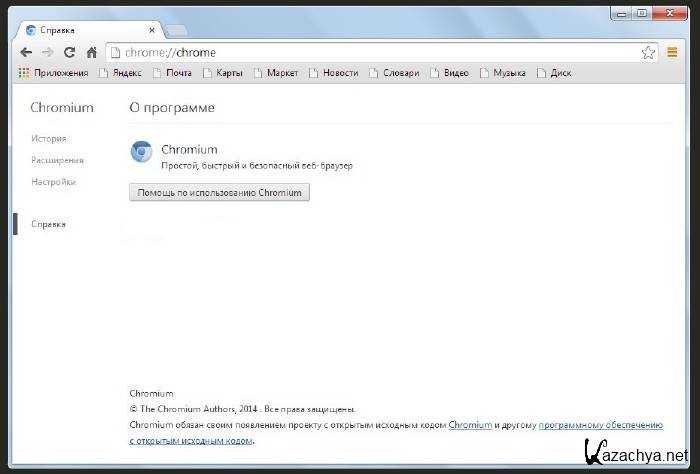
Task: Open a new tab button
Action: click(175, 31)
